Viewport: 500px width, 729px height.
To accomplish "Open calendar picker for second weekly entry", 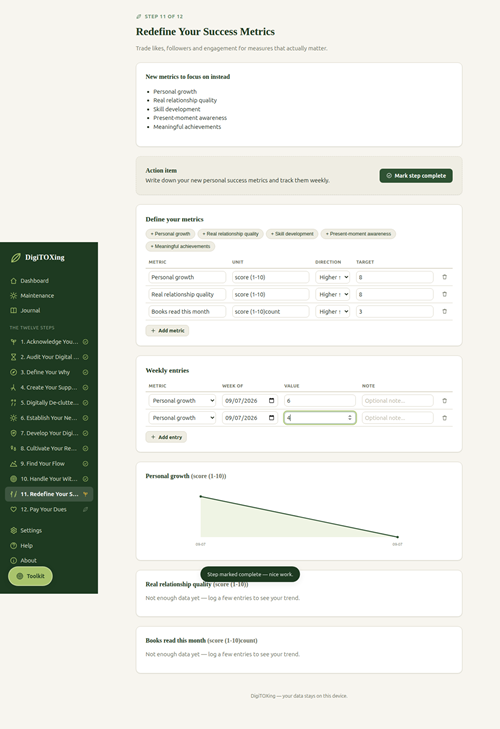I will coord(272,418).
